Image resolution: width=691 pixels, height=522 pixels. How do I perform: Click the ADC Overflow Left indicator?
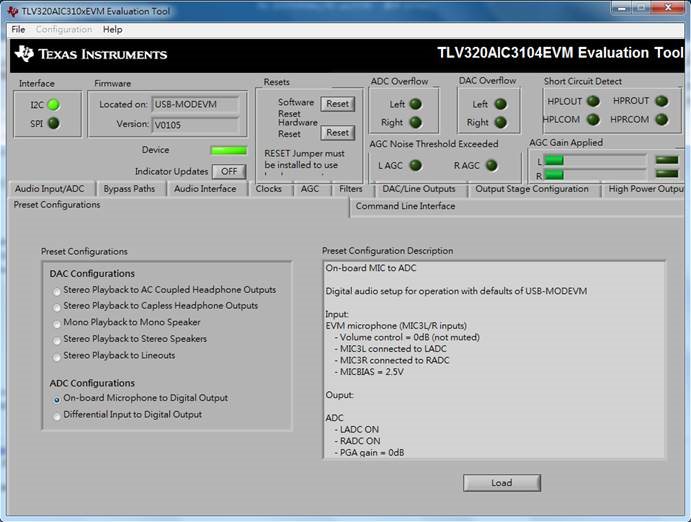coord(416,104)
